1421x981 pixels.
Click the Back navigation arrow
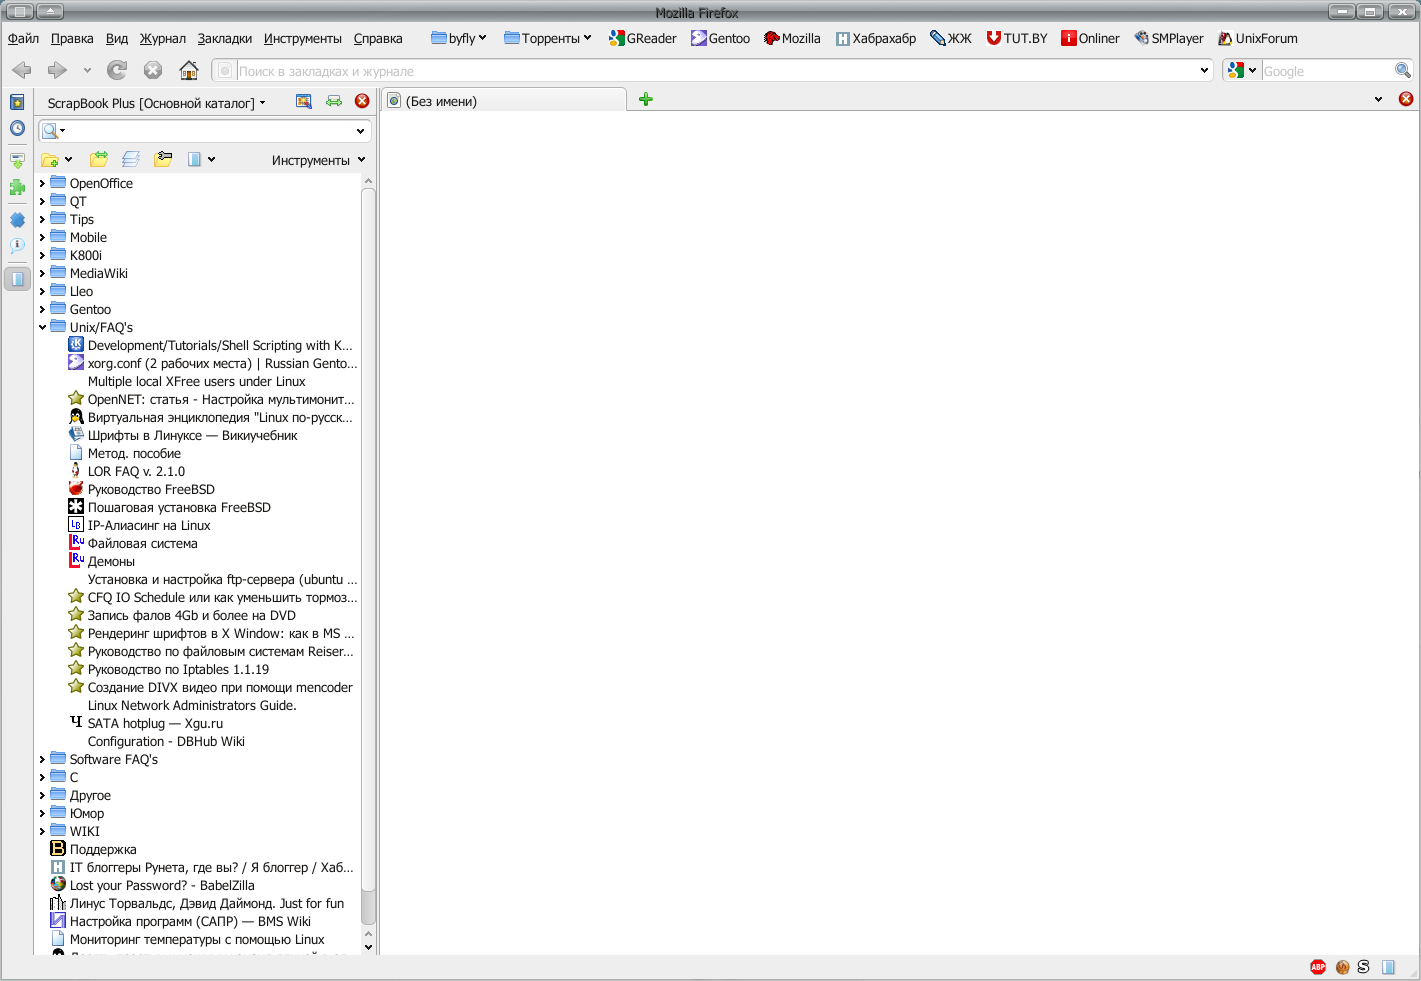click(22, 70)
